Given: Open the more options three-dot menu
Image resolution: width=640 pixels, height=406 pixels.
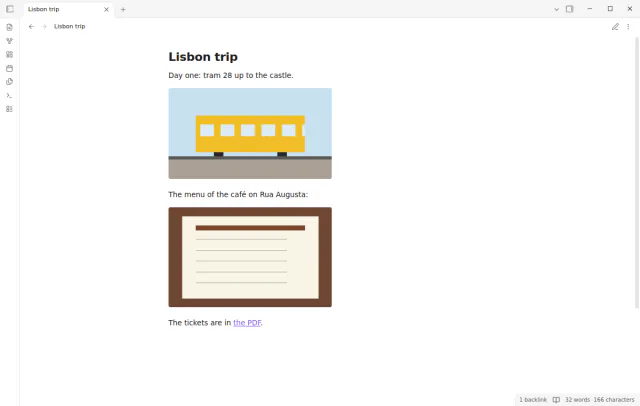Looking at the screenshot, I should coord(628,27).
